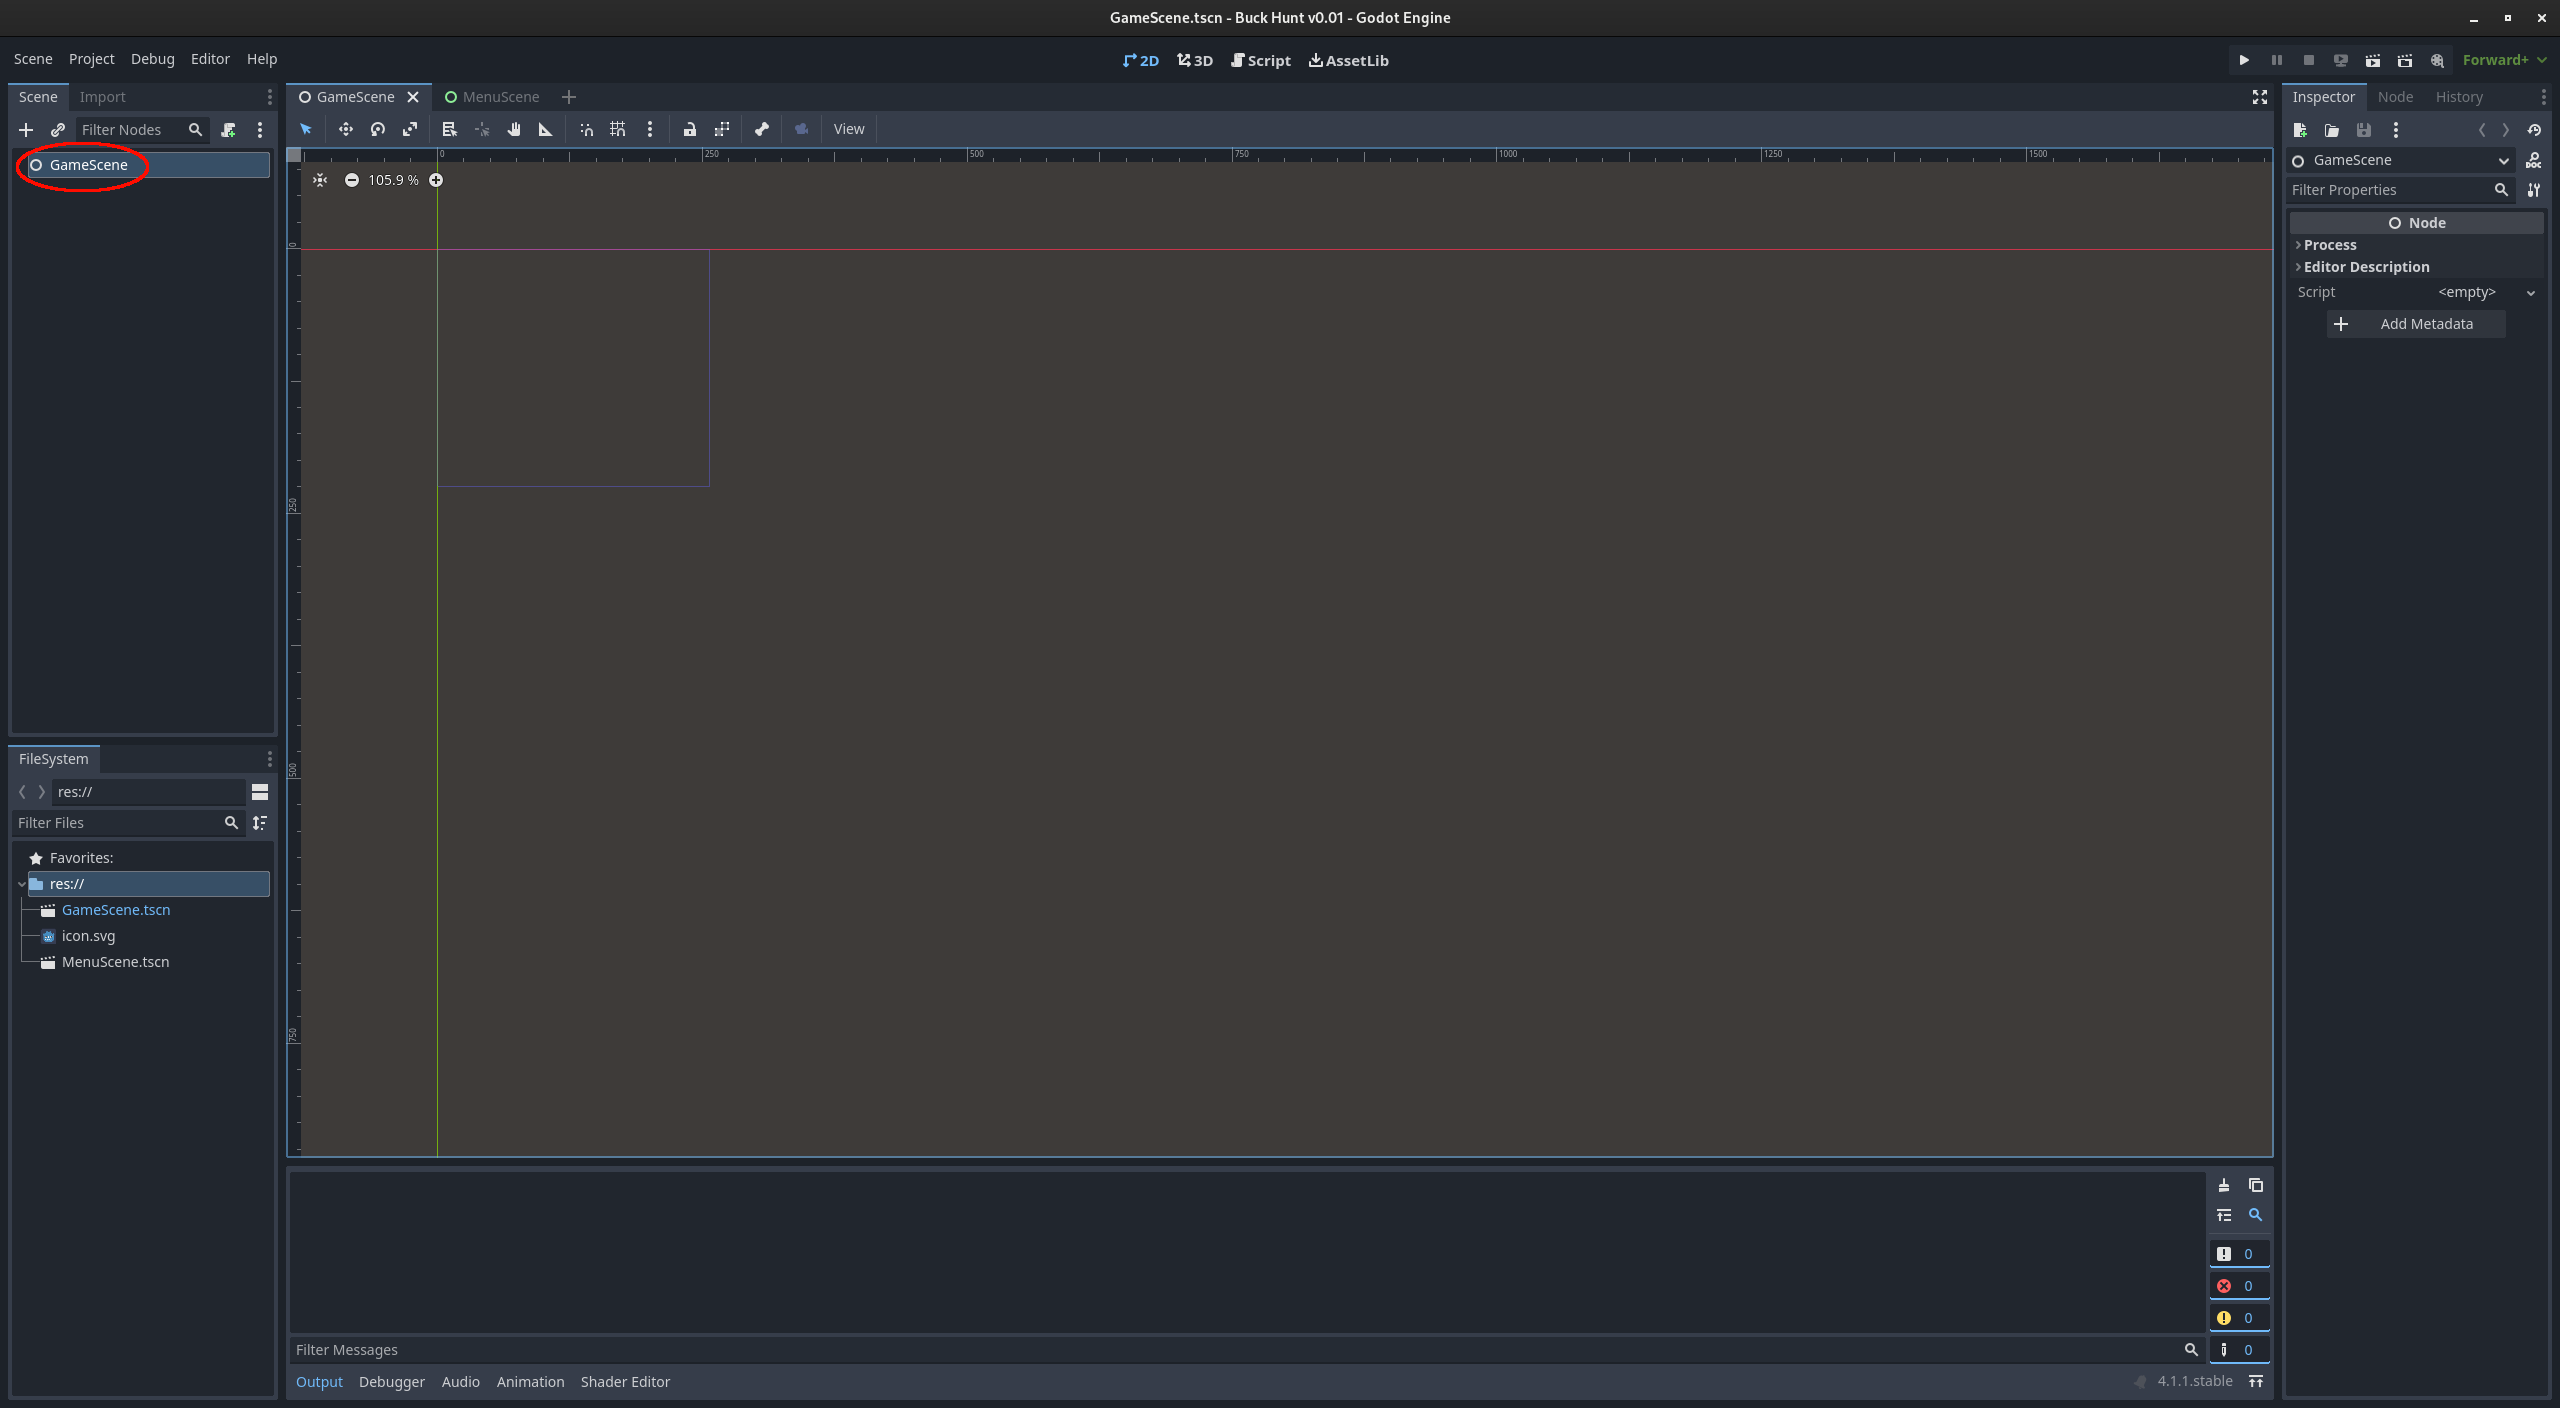Click the Add Metadata button
Screen dimensions: 2560x1408
2416,324
